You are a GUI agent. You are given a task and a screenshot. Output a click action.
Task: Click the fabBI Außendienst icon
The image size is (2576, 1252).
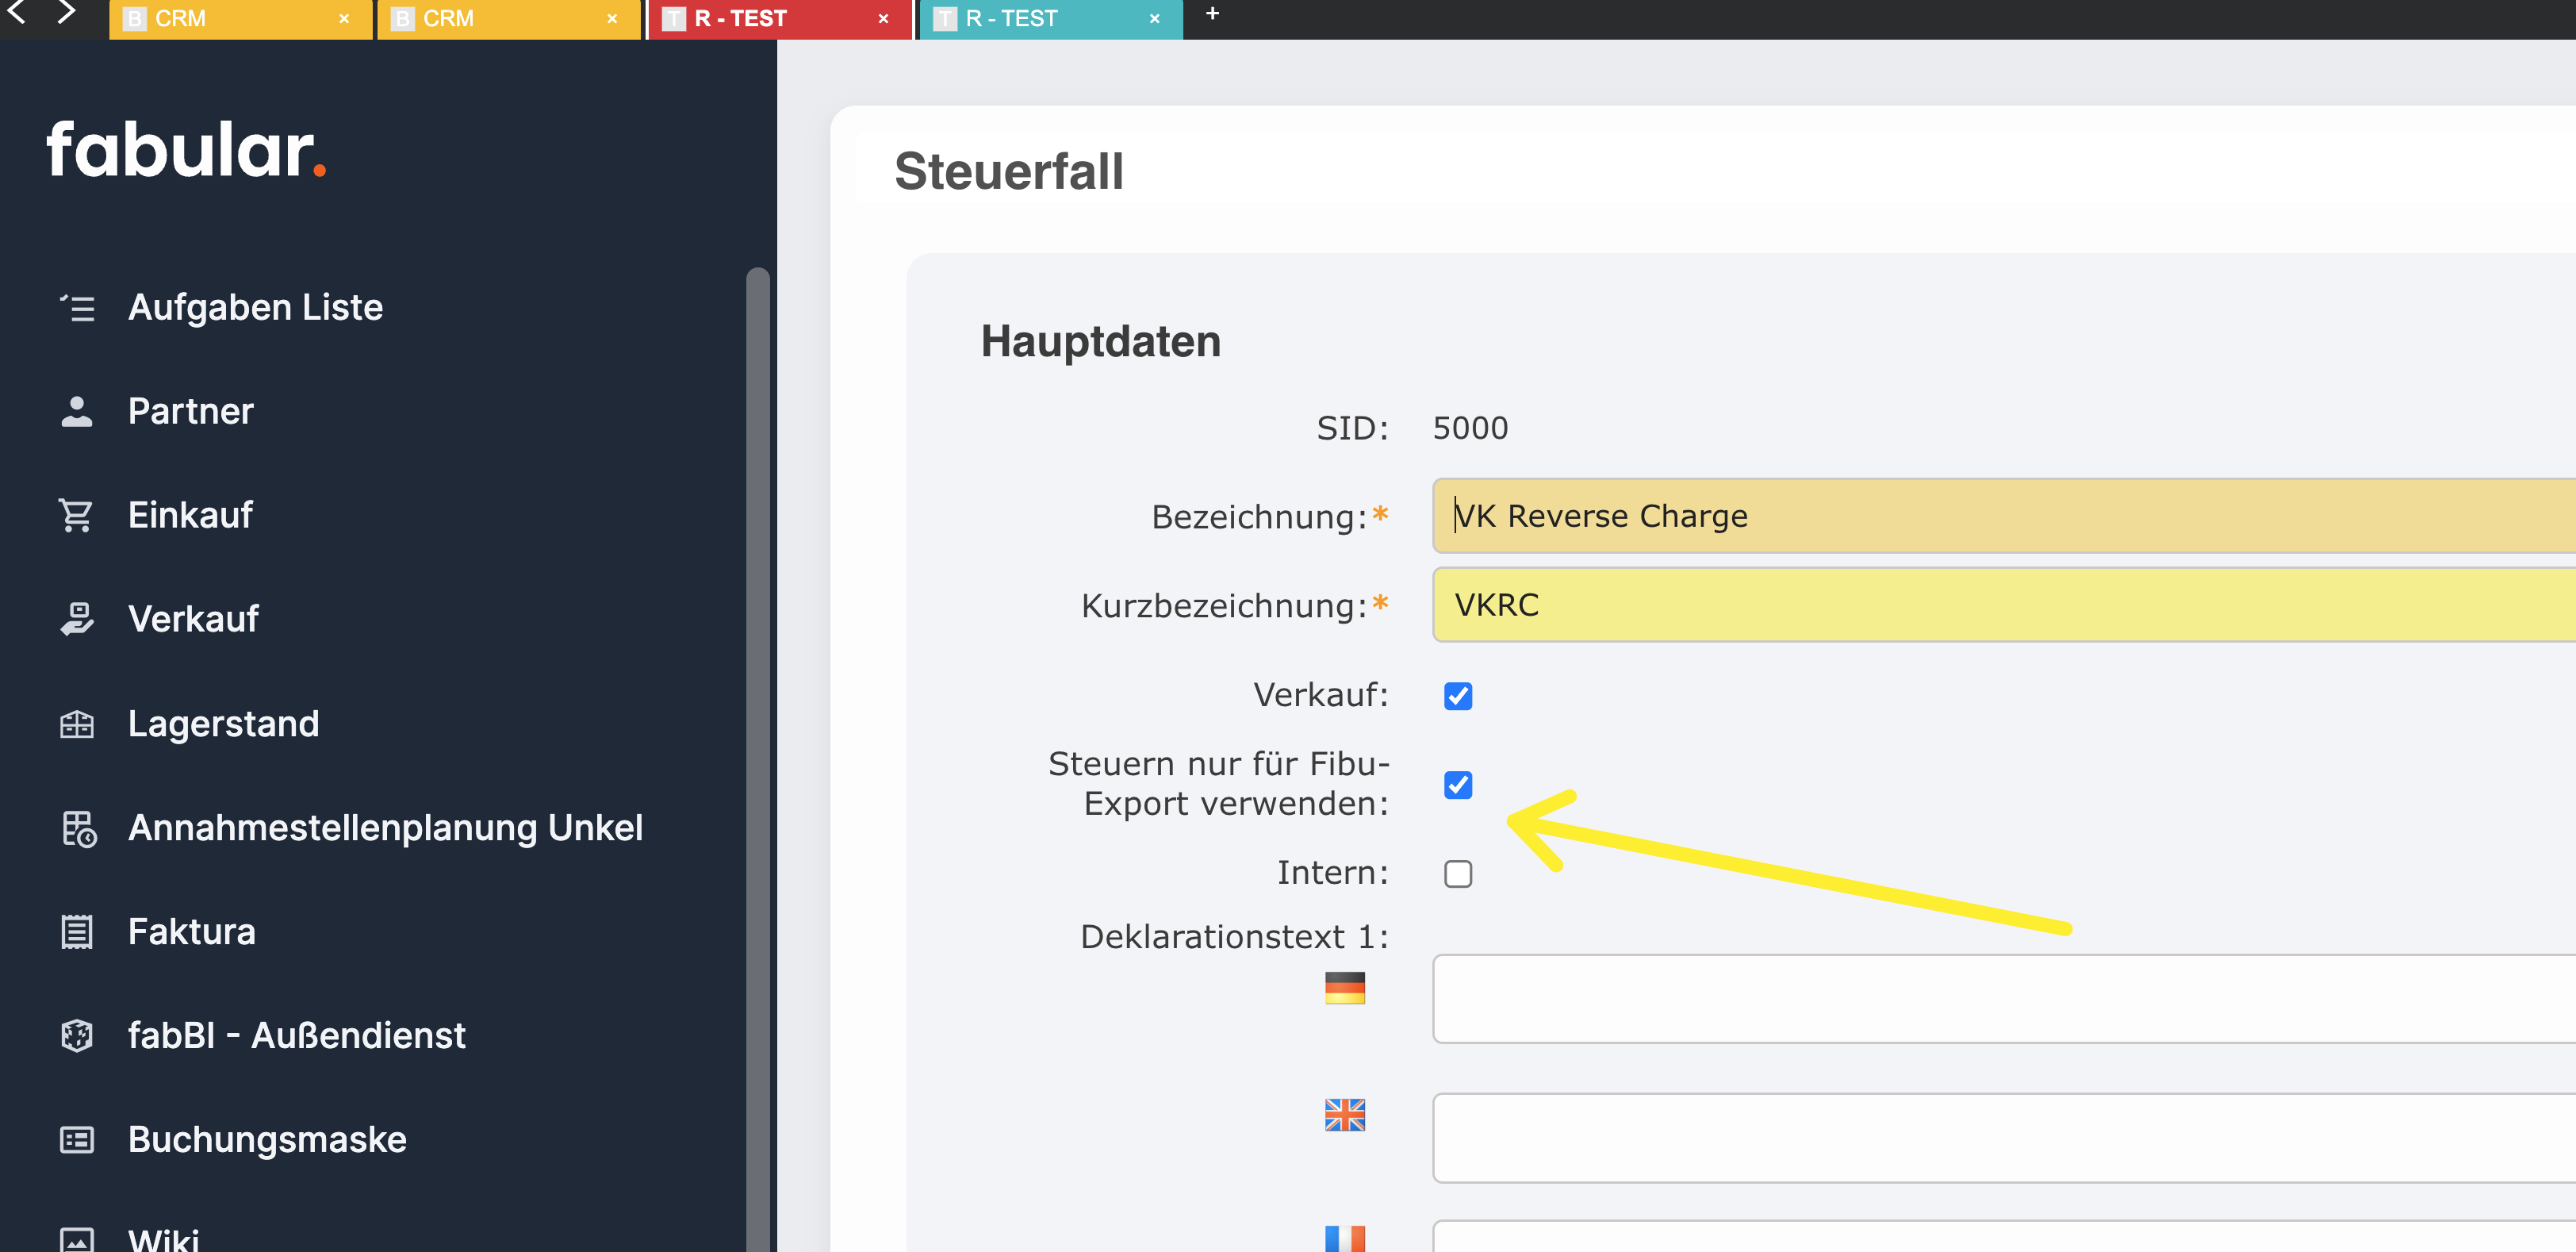click(x=77, y=1035)
